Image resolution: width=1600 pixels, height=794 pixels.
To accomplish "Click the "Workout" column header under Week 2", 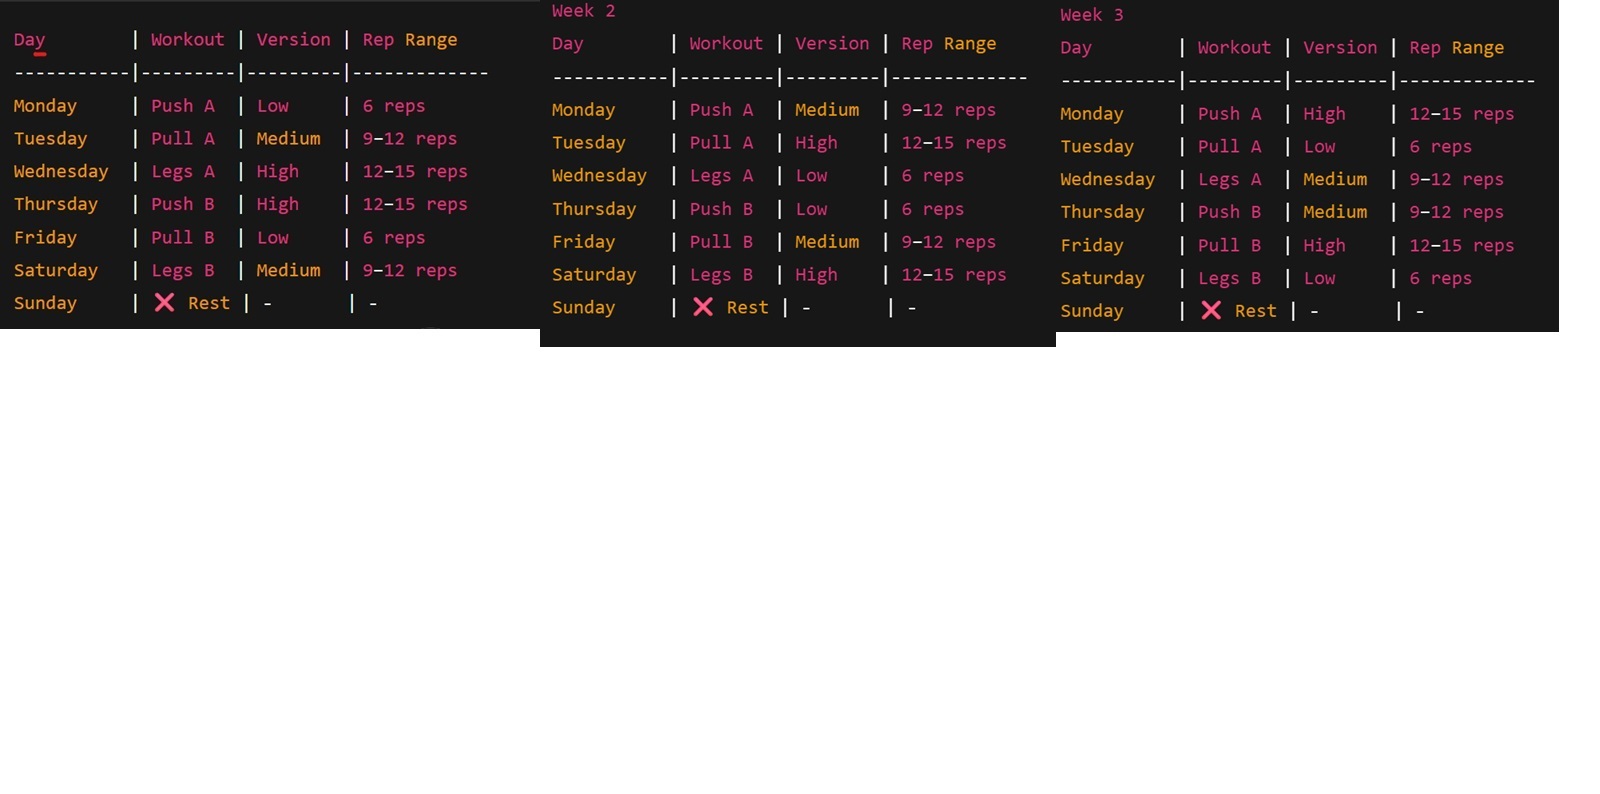I will point(725,44).
